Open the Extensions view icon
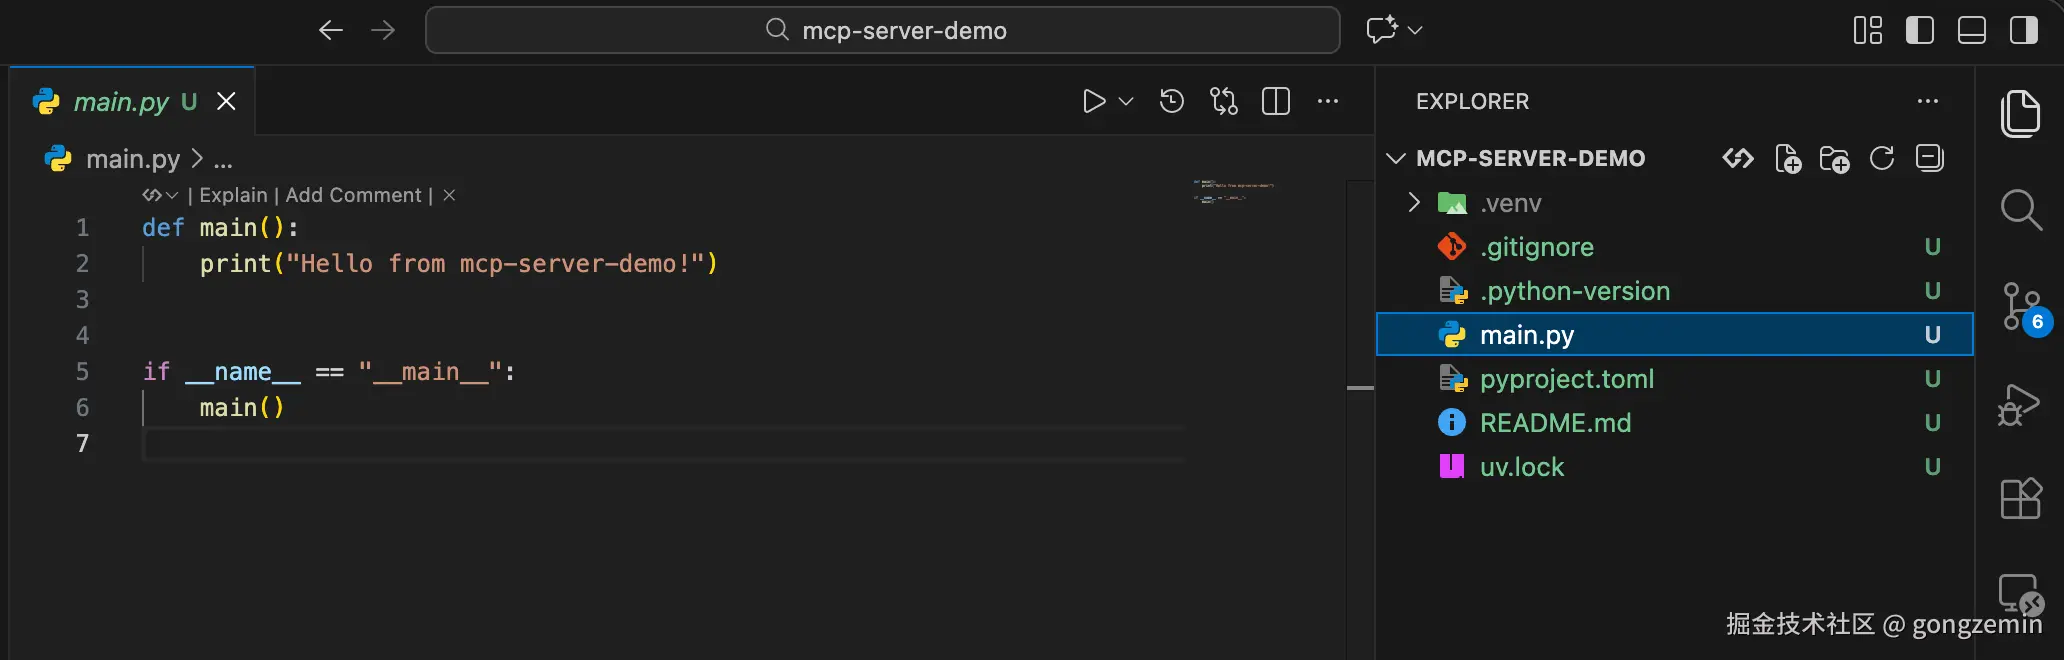Viewport: 2064px width, 660px height. [x=2020, y=498]
